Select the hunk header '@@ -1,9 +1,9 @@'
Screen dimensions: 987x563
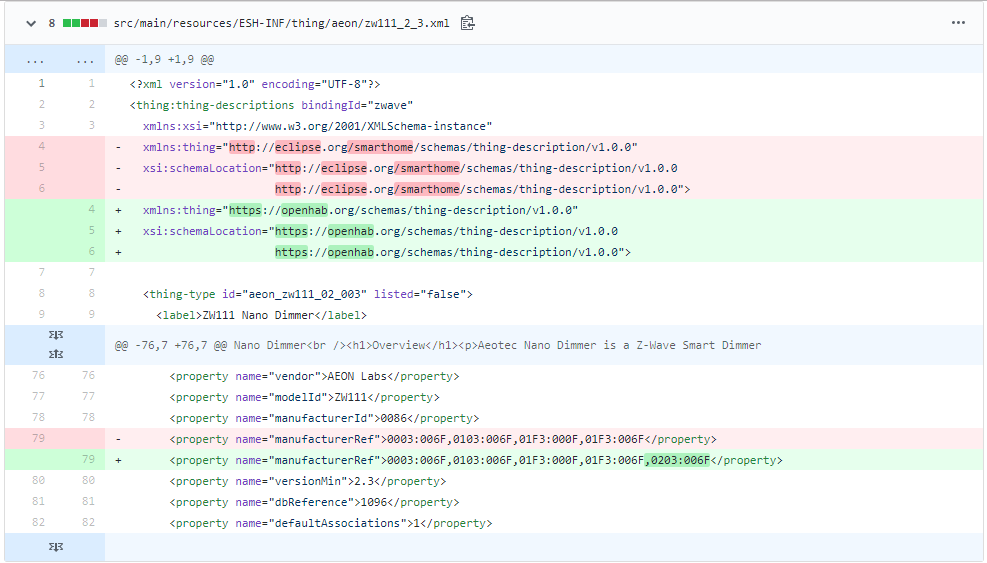[x=164, y=60]
